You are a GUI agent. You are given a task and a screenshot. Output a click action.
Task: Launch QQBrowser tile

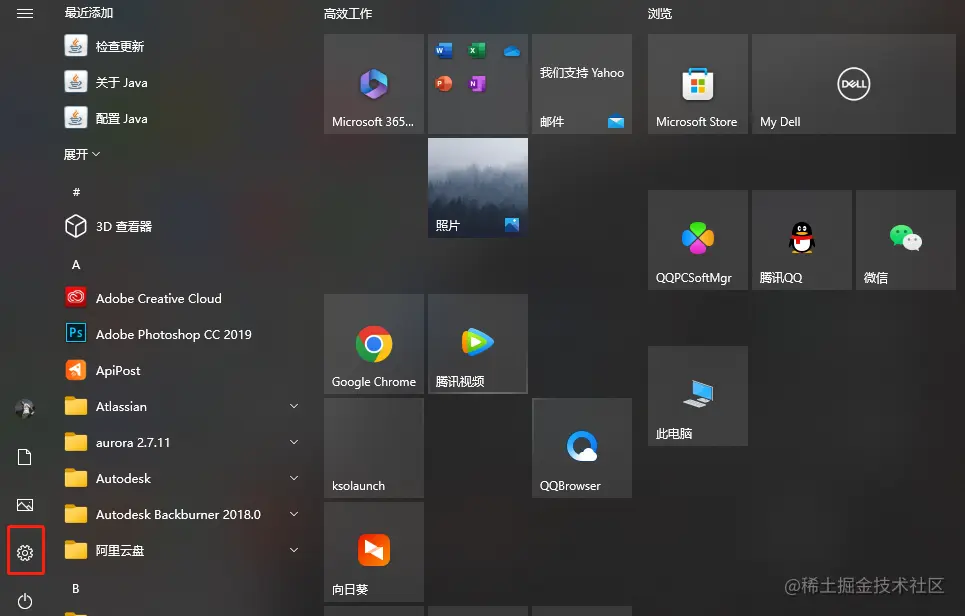(x=582, y=447)
